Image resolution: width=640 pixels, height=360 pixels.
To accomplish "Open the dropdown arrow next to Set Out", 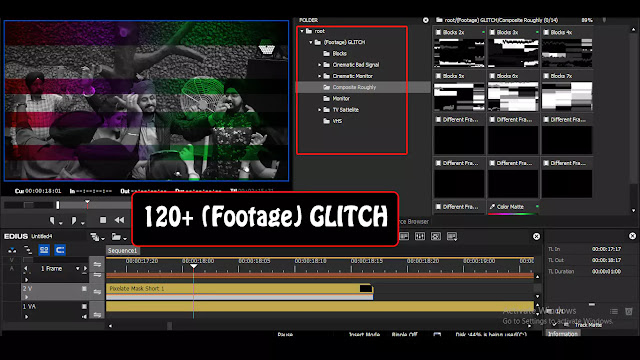I will click(x=82, y=223).
